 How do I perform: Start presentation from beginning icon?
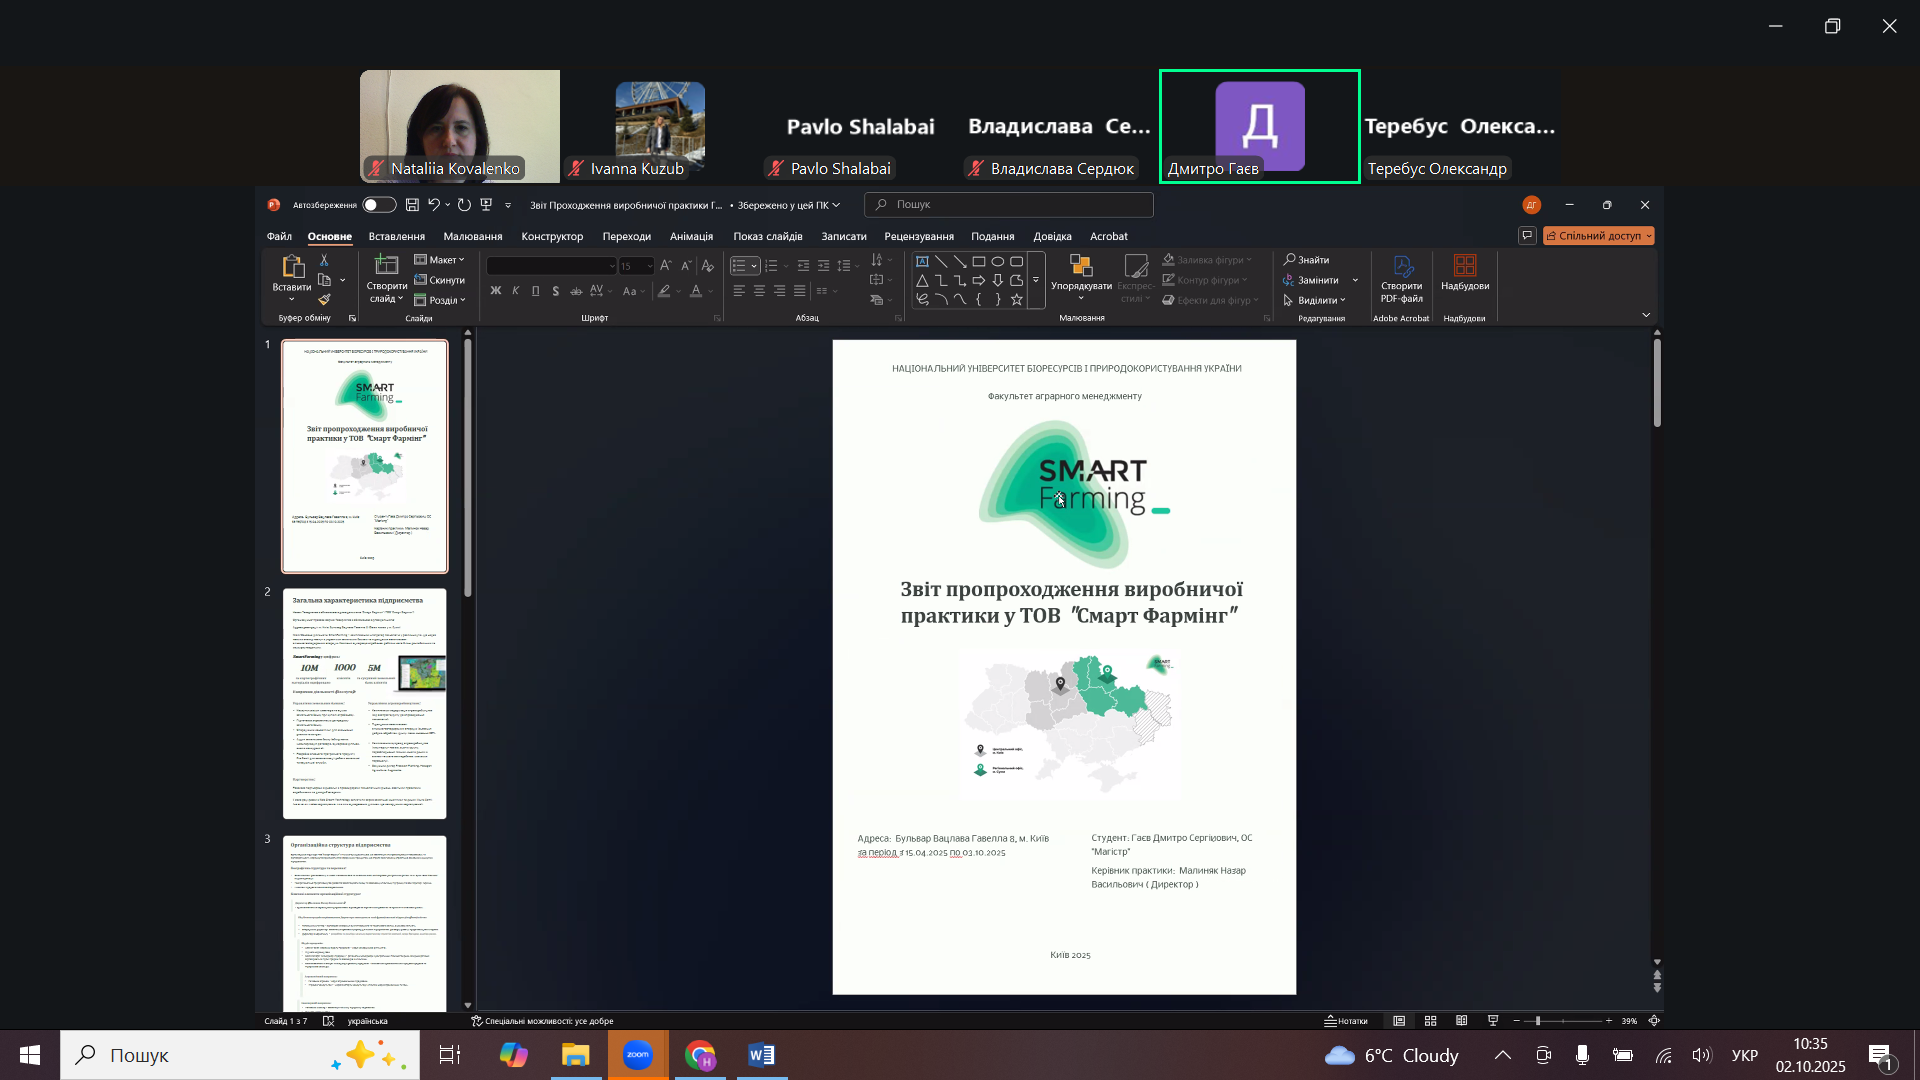point(486,205)
